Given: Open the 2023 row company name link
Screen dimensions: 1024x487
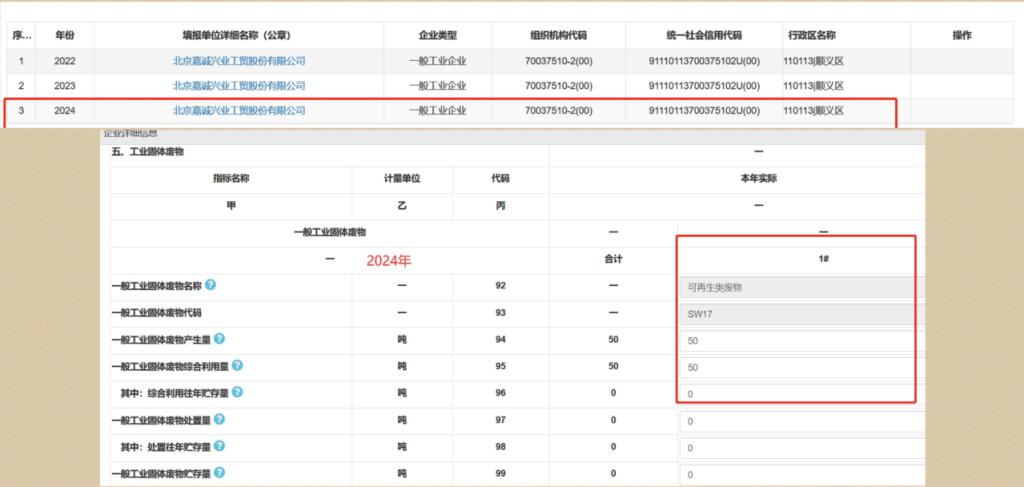Looking at the screenshot, I should 239,86.
